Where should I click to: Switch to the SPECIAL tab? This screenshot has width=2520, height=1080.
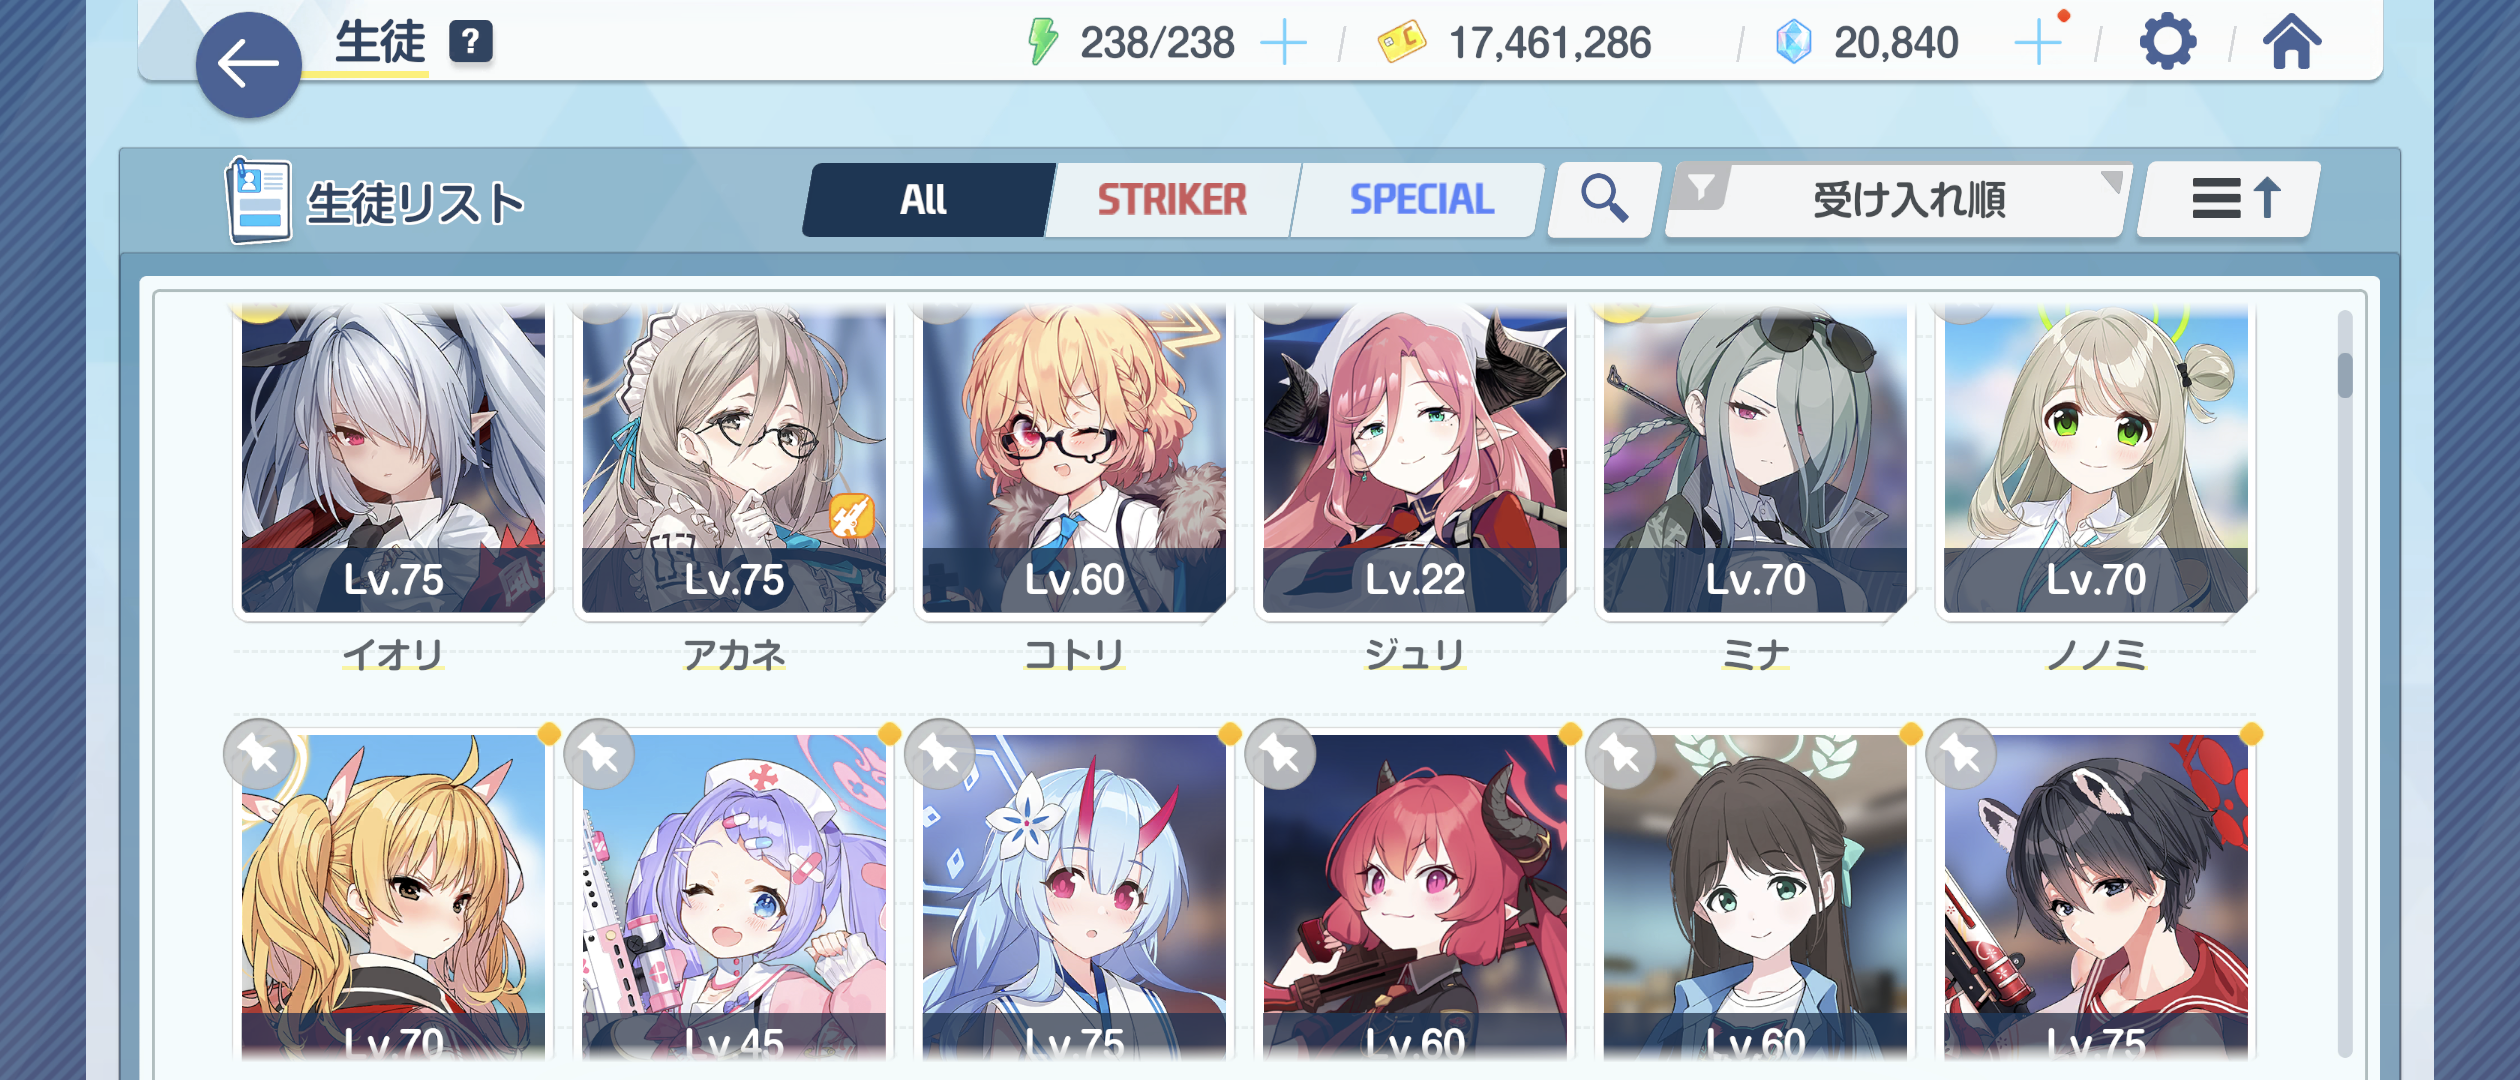click(x=1421, y=199)
